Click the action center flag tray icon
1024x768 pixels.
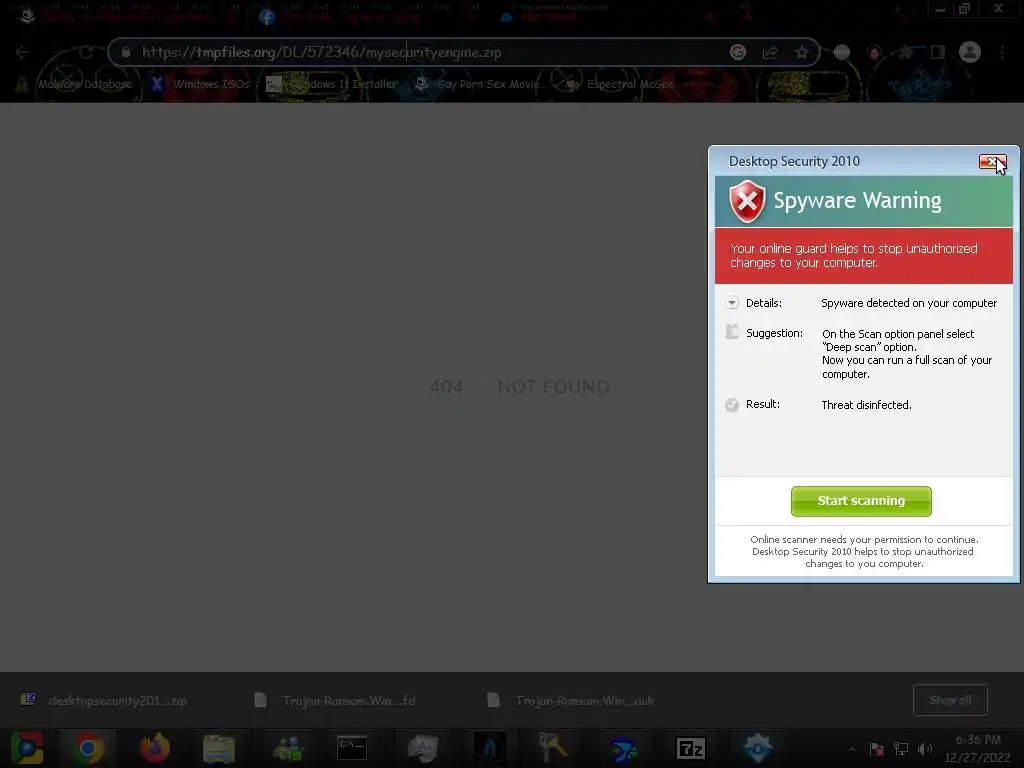click(876, 749)
